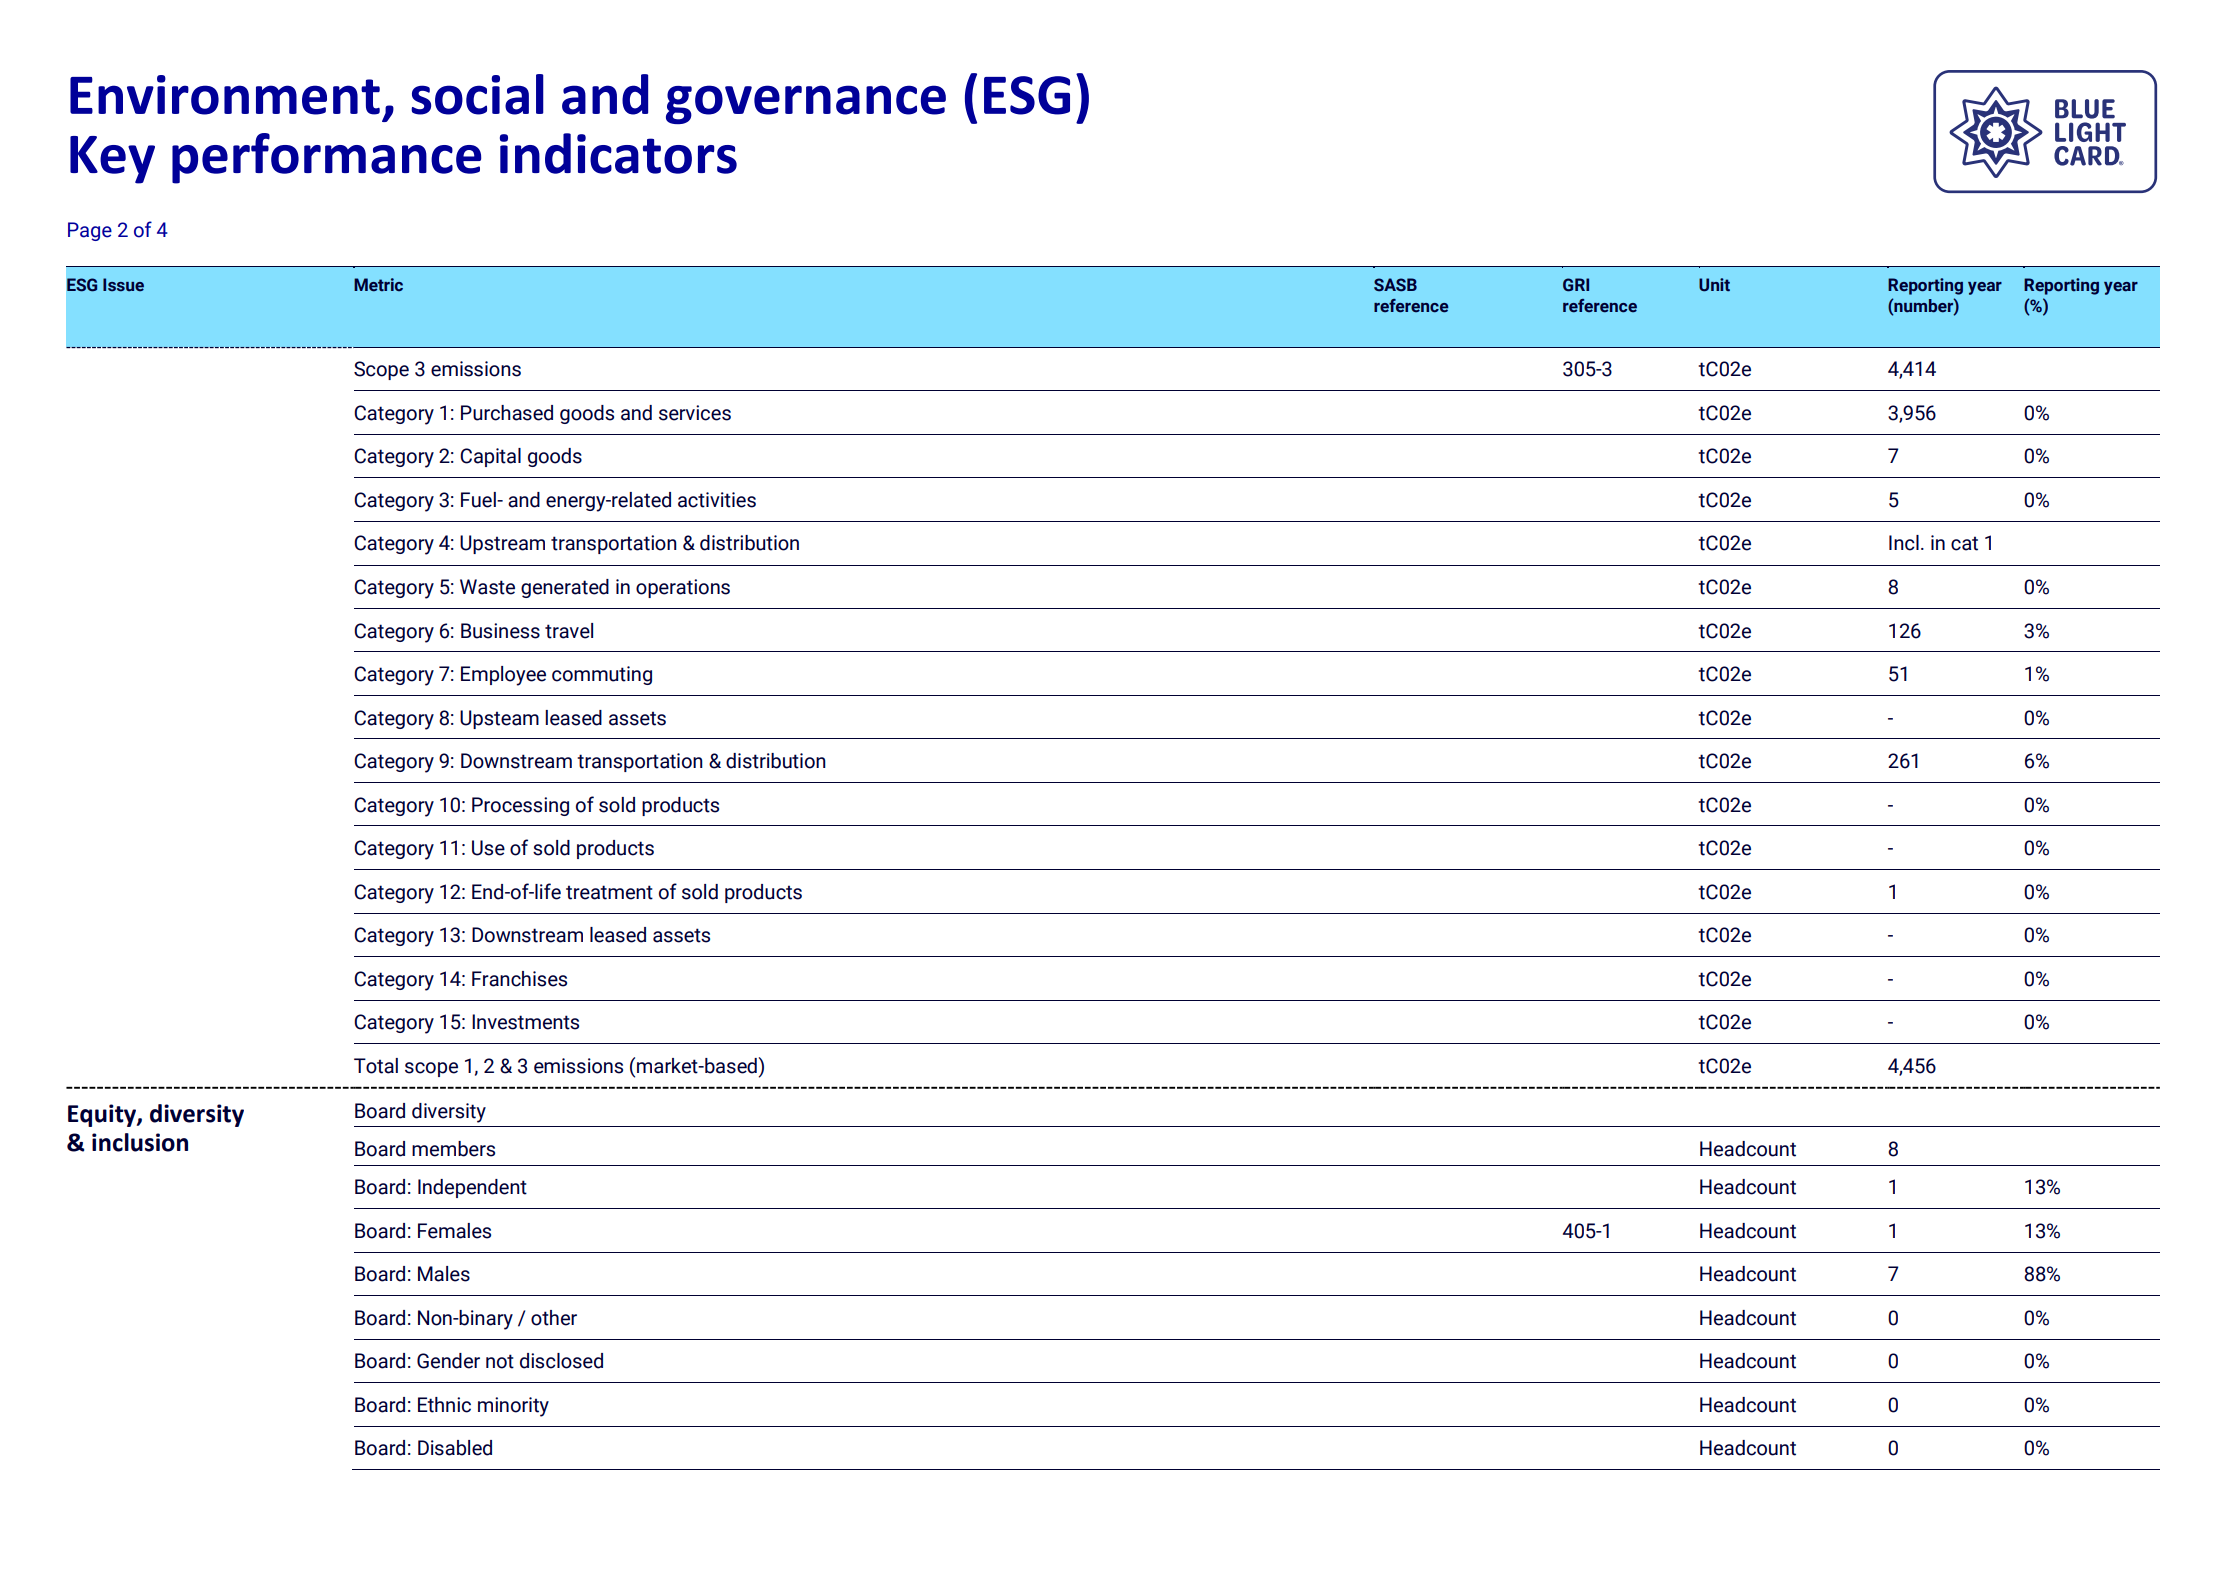Click the 3,956 value for Category 1
Screen dimensions: 2232x1578
[x=1911, y=413]
